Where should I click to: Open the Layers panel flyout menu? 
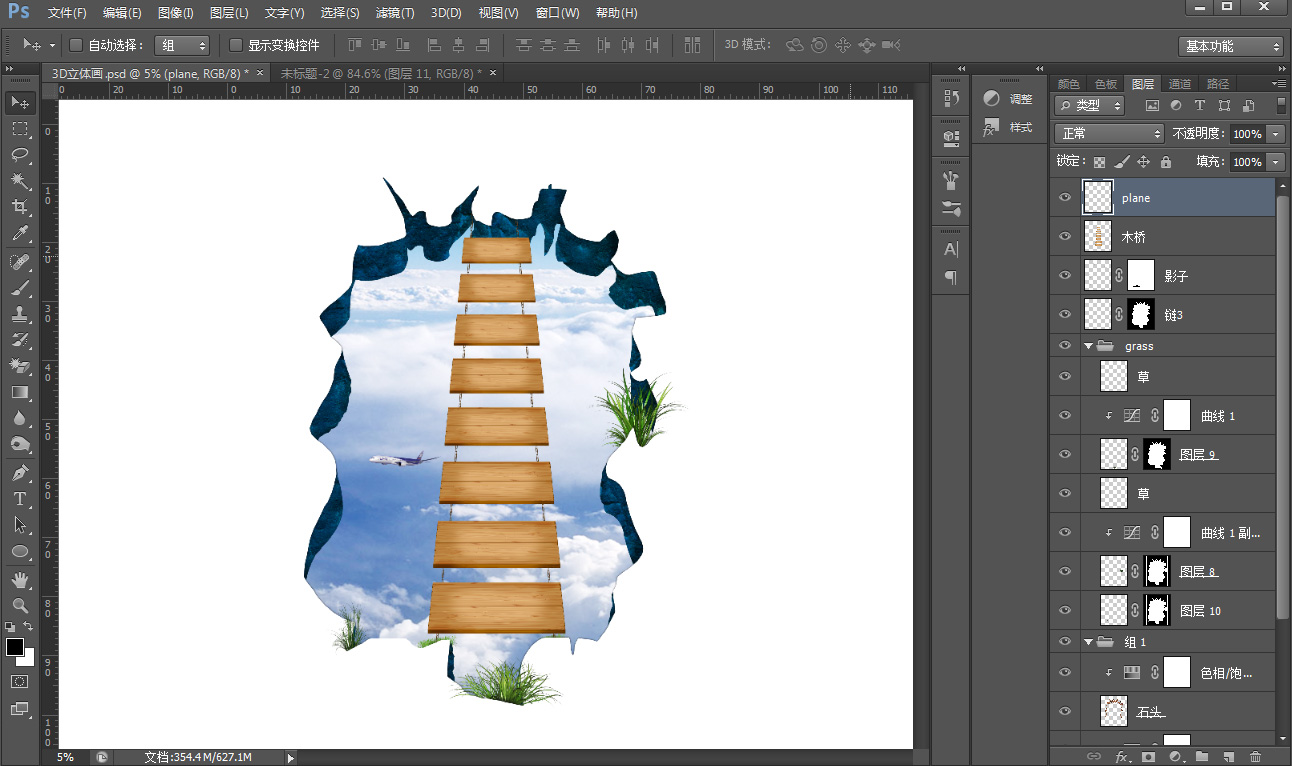pyautogui.click(x=1278, y=84)
